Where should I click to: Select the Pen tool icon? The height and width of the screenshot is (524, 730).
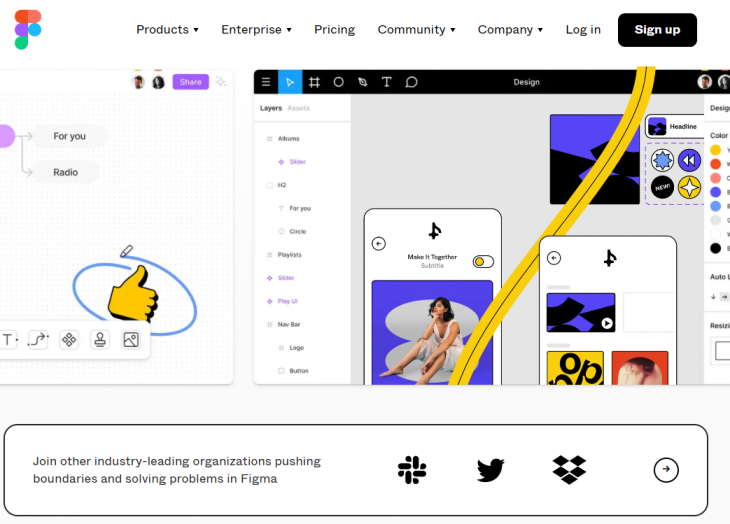tap(363, 82)
